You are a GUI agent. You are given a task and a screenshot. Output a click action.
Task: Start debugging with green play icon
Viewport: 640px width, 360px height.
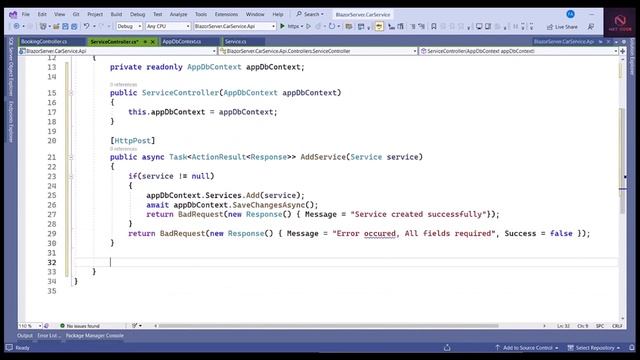pyautogui.click(x=282, y=26)
